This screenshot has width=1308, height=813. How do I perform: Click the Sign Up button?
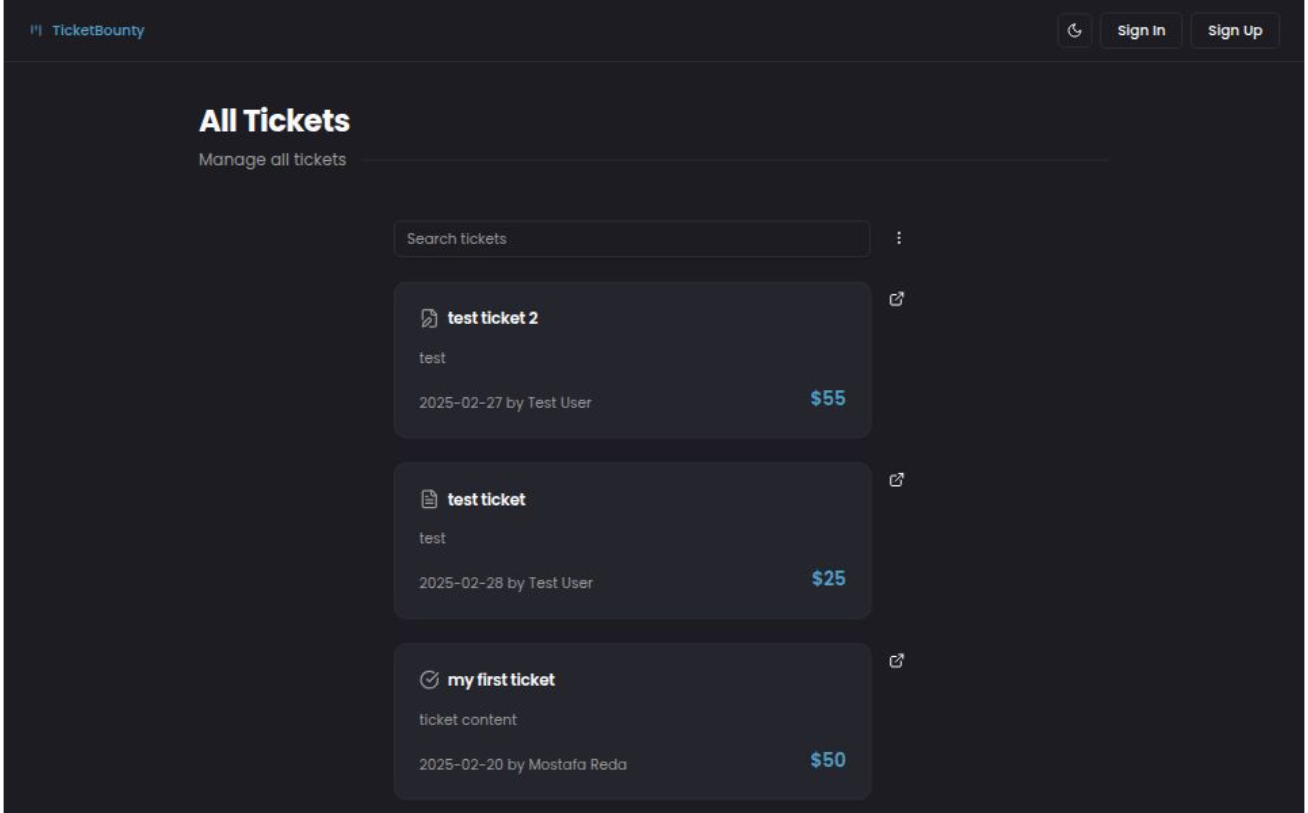[1235, 30]
